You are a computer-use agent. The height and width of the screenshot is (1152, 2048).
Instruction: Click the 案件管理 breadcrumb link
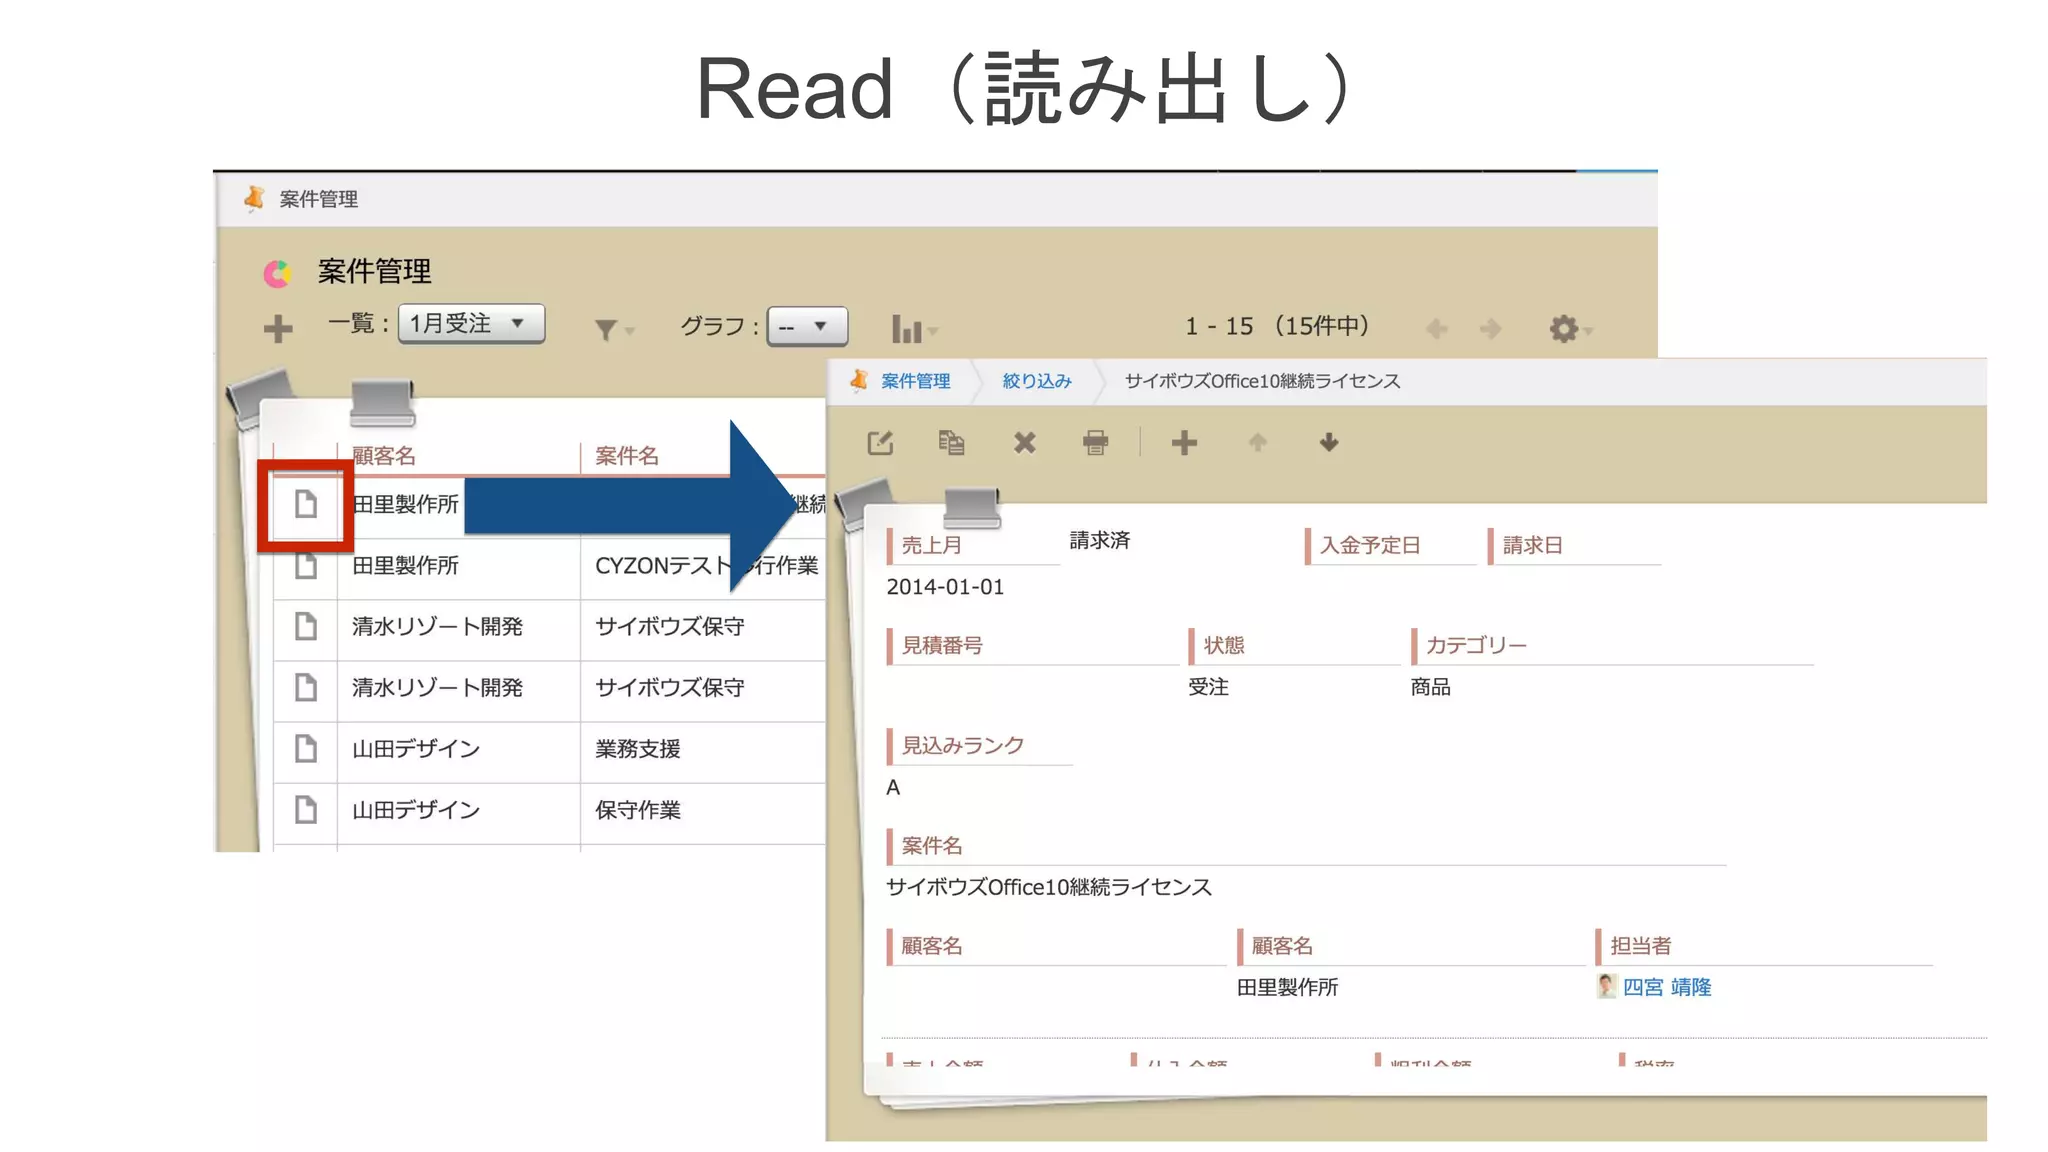[x=915, y=381]
